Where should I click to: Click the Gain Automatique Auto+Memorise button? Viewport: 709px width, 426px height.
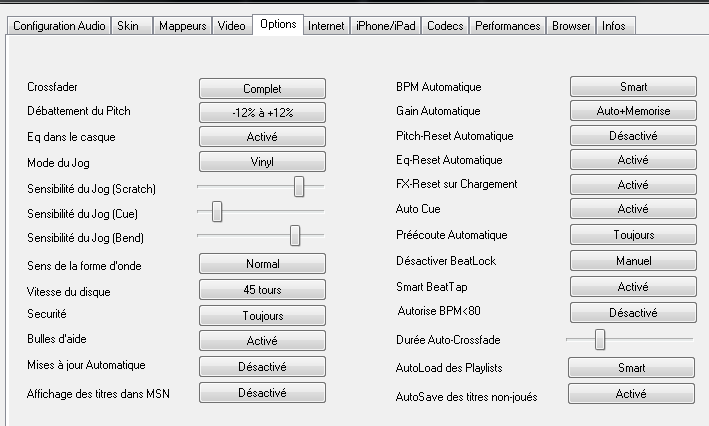632,111
